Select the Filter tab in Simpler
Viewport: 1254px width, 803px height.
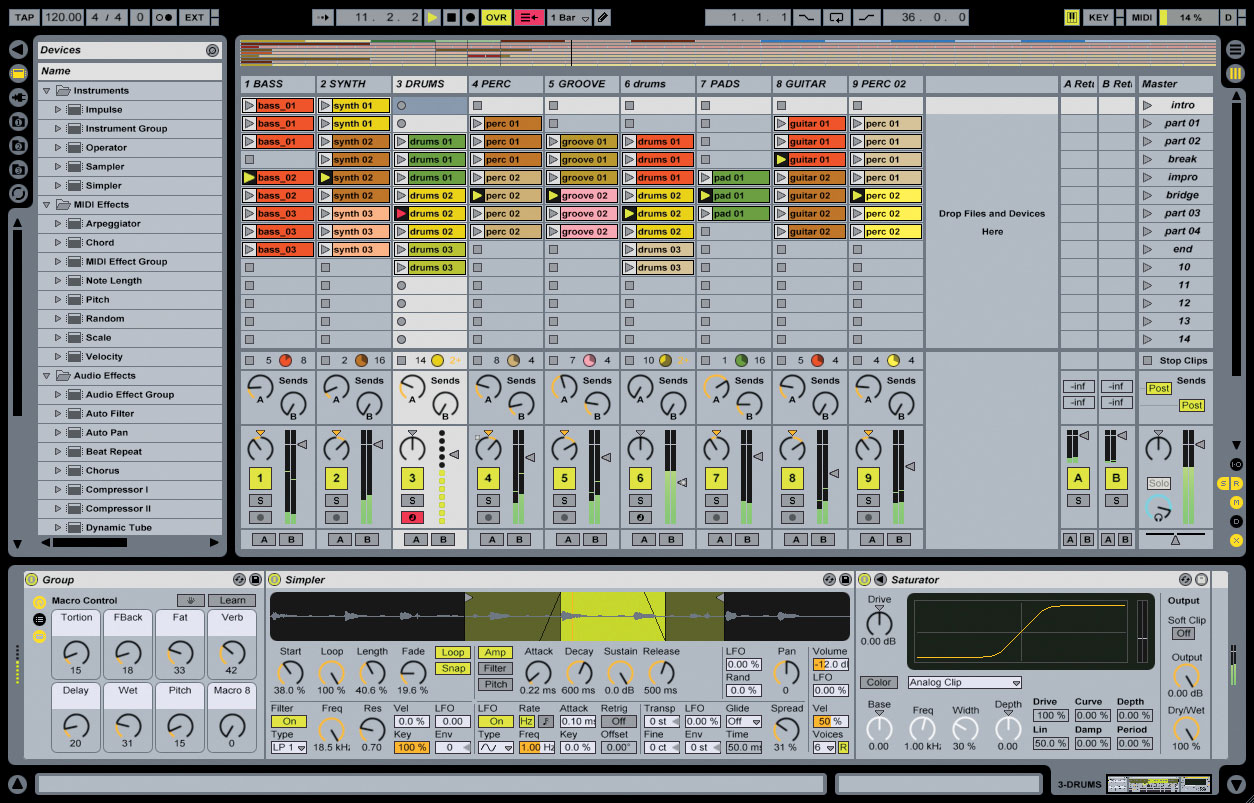pos(496,668)
